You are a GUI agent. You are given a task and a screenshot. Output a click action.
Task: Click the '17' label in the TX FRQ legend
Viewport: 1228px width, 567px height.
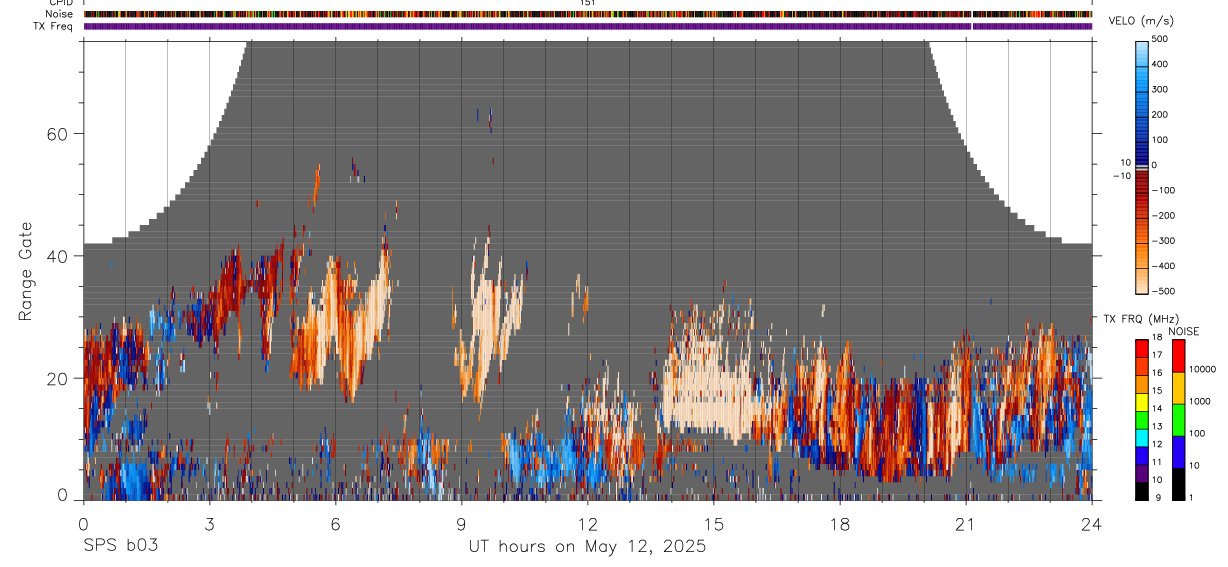pos(1158,356)
